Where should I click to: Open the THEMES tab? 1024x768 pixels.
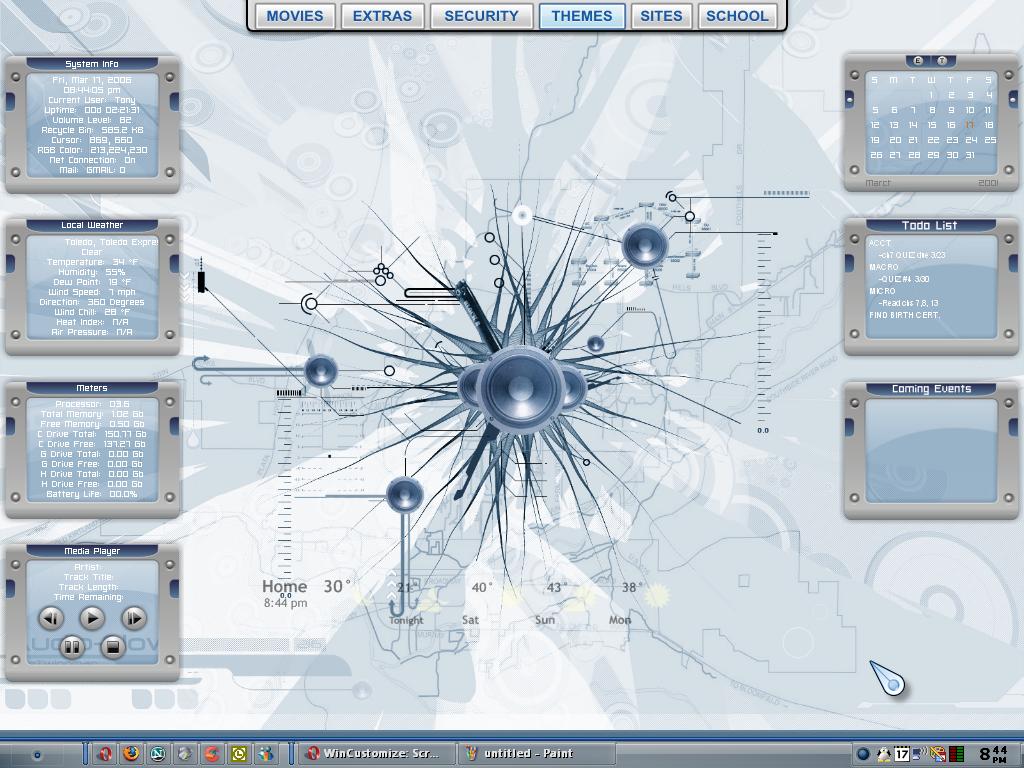582,16
